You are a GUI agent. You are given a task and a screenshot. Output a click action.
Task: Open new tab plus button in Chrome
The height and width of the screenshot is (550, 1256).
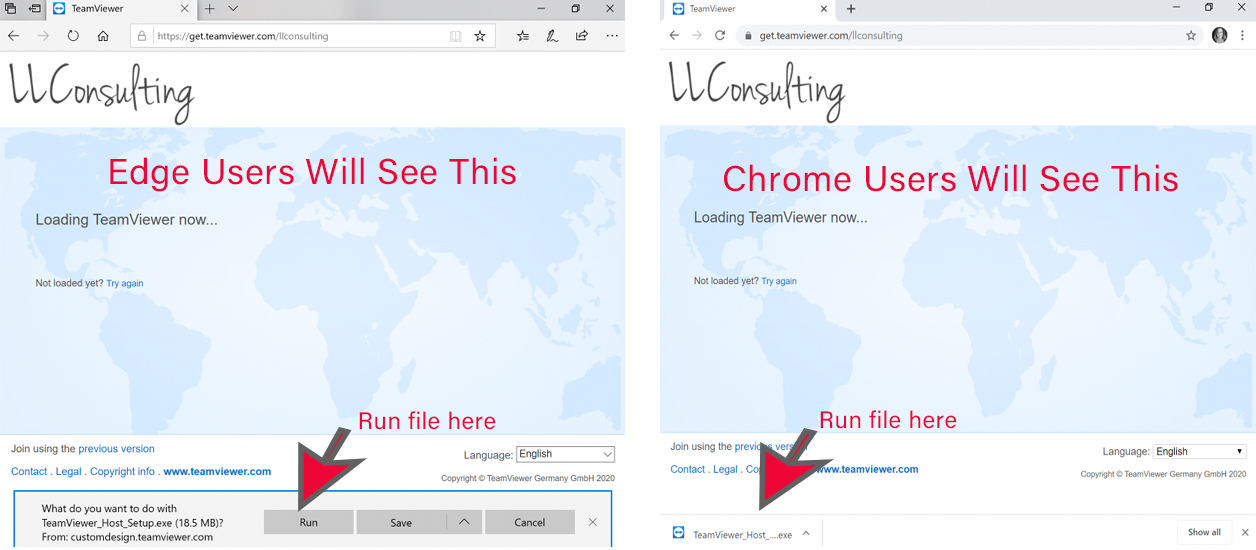pyautogui.click(x=851, y=9)
